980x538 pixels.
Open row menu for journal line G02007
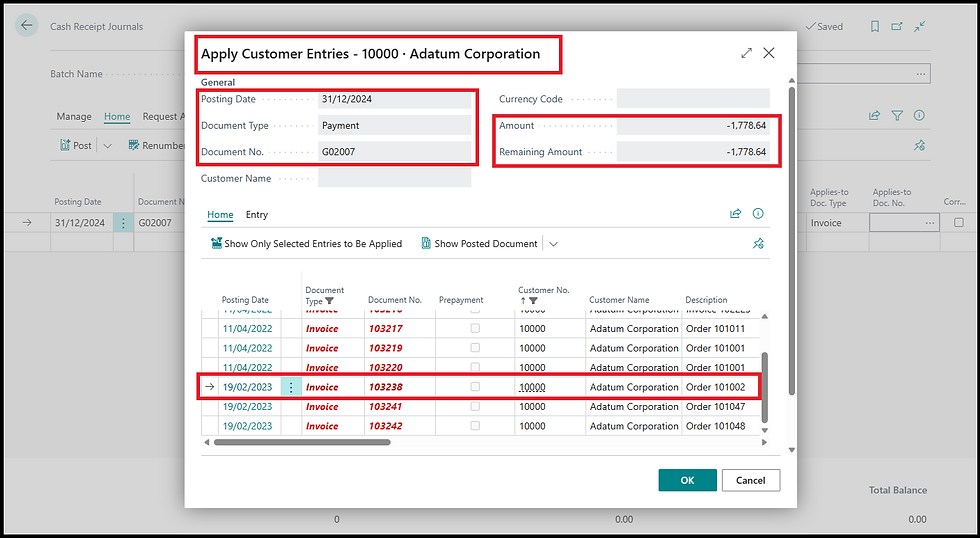(123, 222)
